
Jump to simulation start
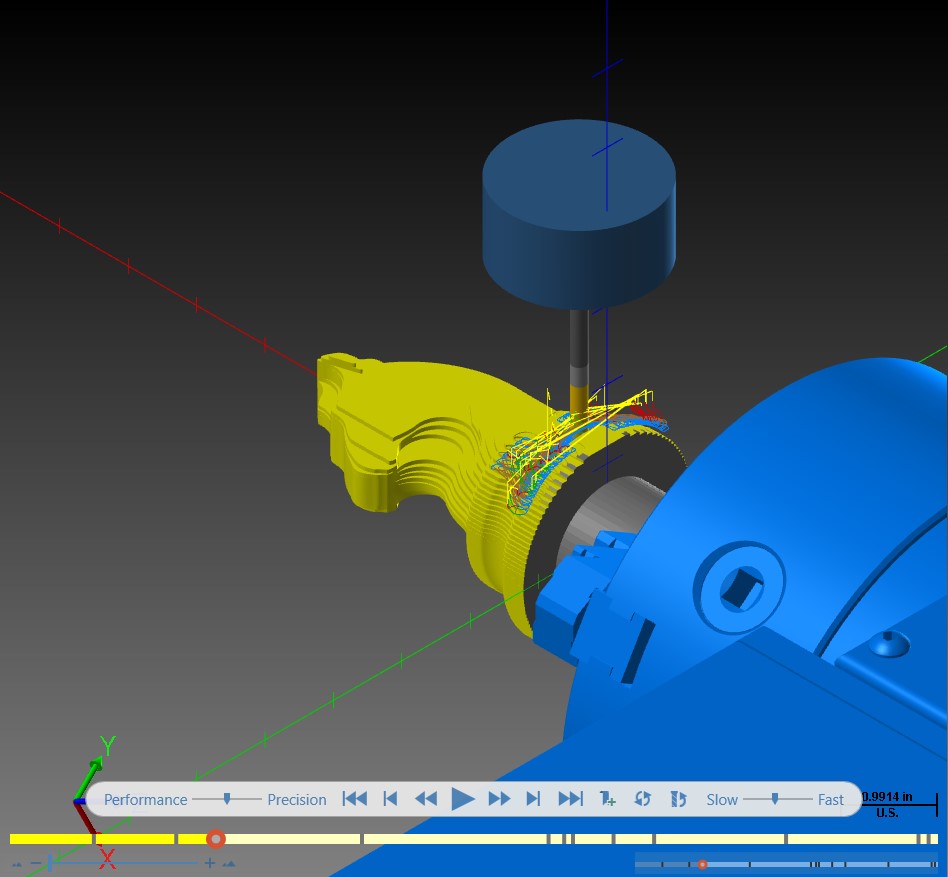(x=355, y=799)
